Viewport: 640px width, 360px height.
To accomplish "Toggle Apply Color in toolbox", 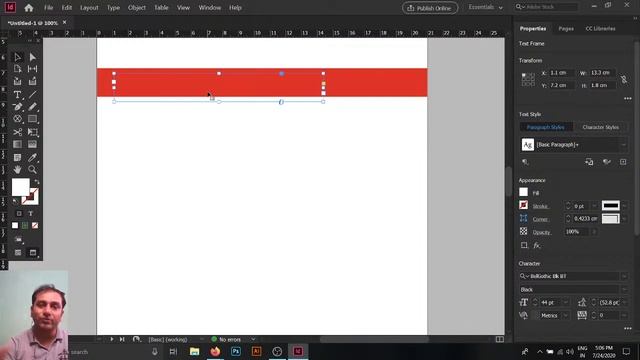I will coord(15,225).
